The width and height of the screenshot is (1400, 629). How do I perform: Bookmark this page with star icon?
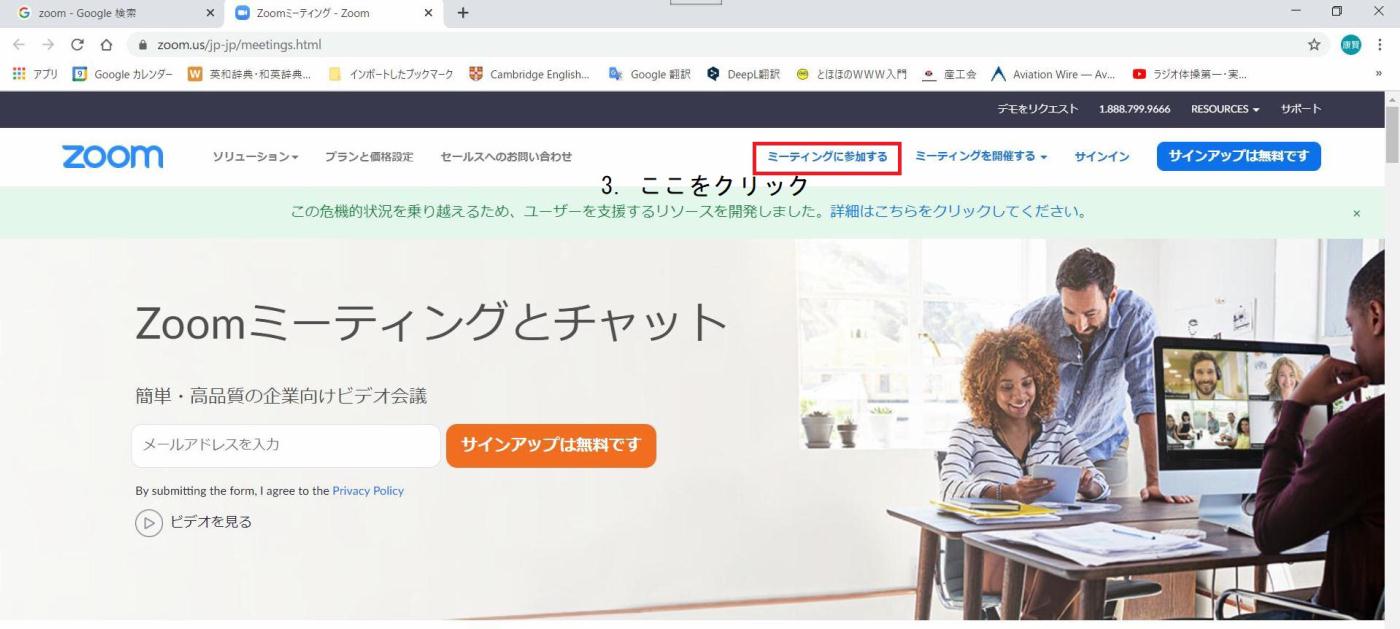tap(1314, 45)
